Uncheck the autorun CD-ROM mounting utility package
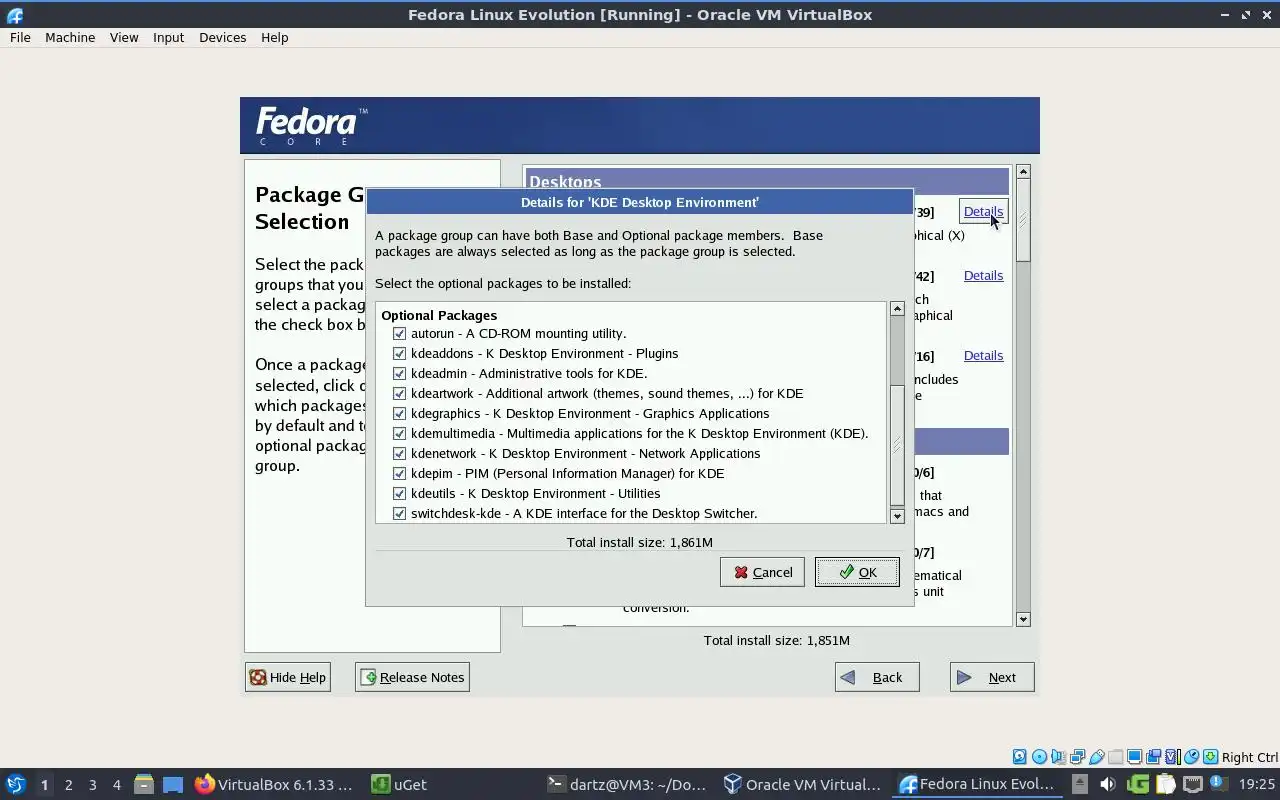The width and height of the screenshot is (1280, 800). point(400,333)
